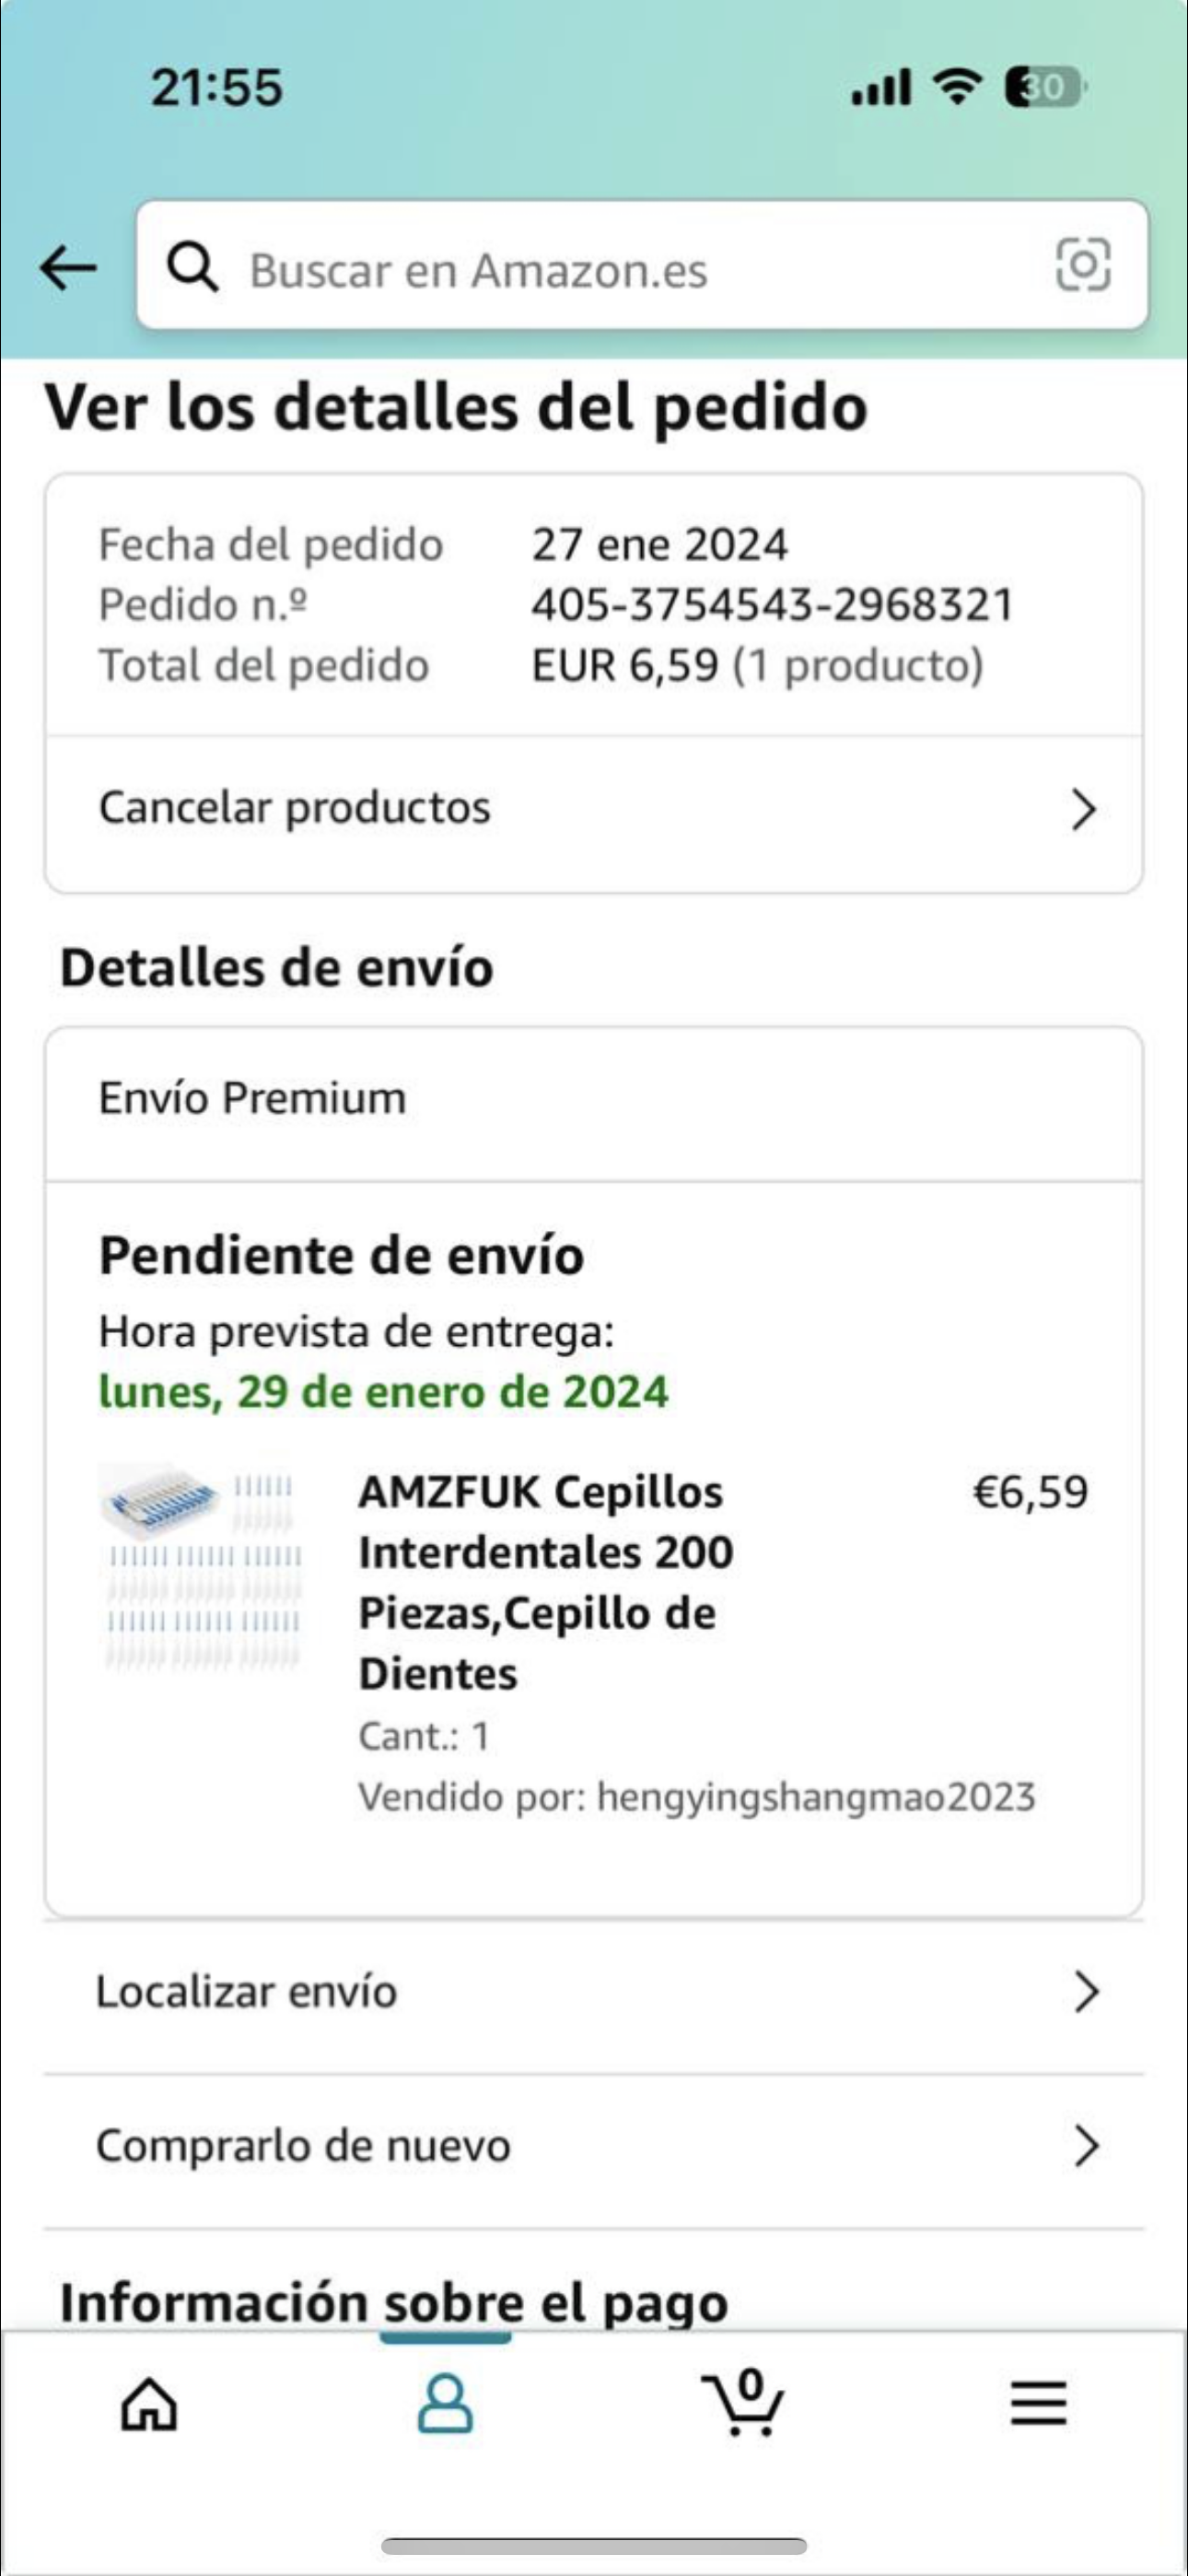Tap the WiFi status icon
The height and width of the screenshot is (2576, 1188).
957,87
